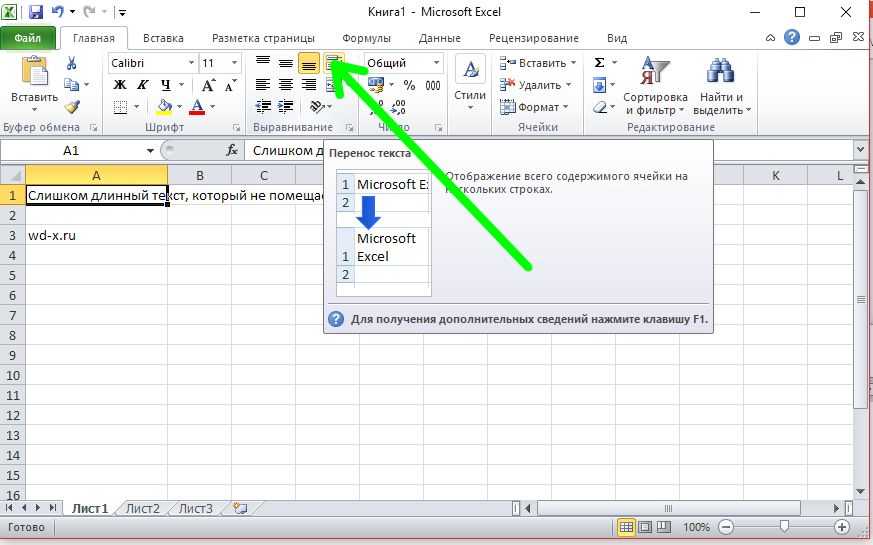
Task: Open the Шрифт group dialog launcher
Action: (x=236, y=128)
